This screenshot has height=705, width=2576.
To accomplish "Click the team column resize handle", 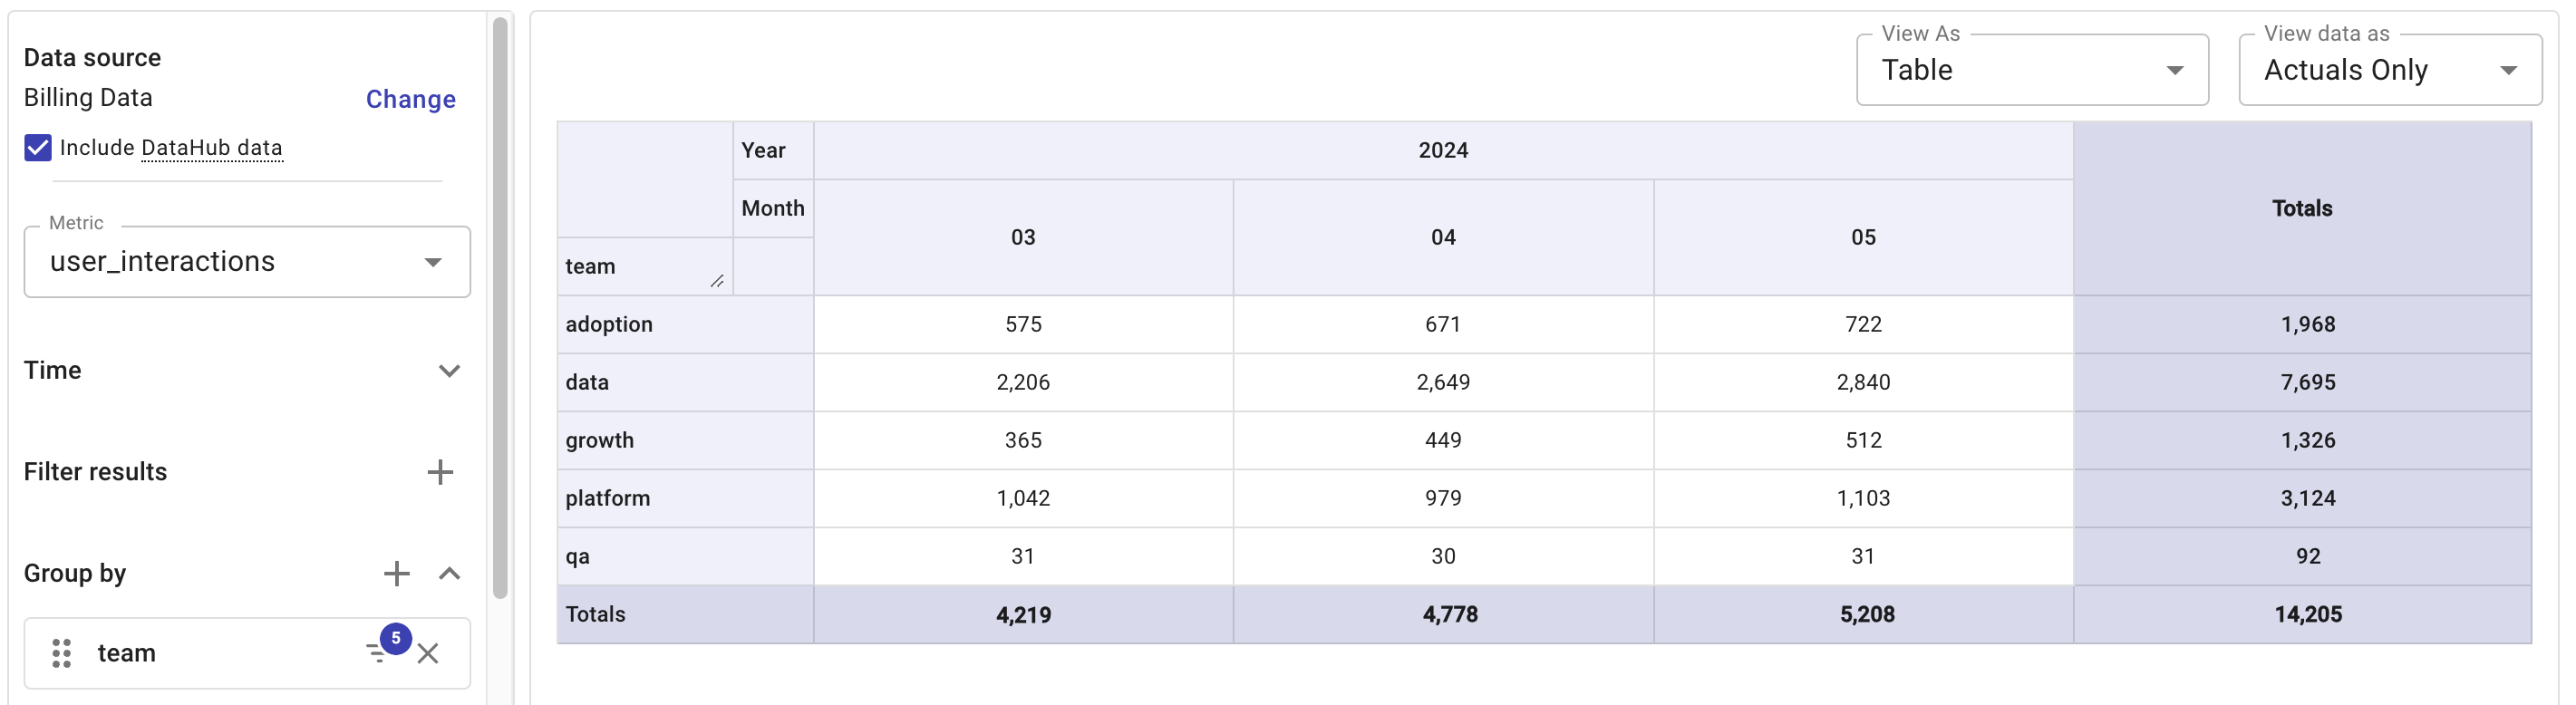I will [717, 282].
